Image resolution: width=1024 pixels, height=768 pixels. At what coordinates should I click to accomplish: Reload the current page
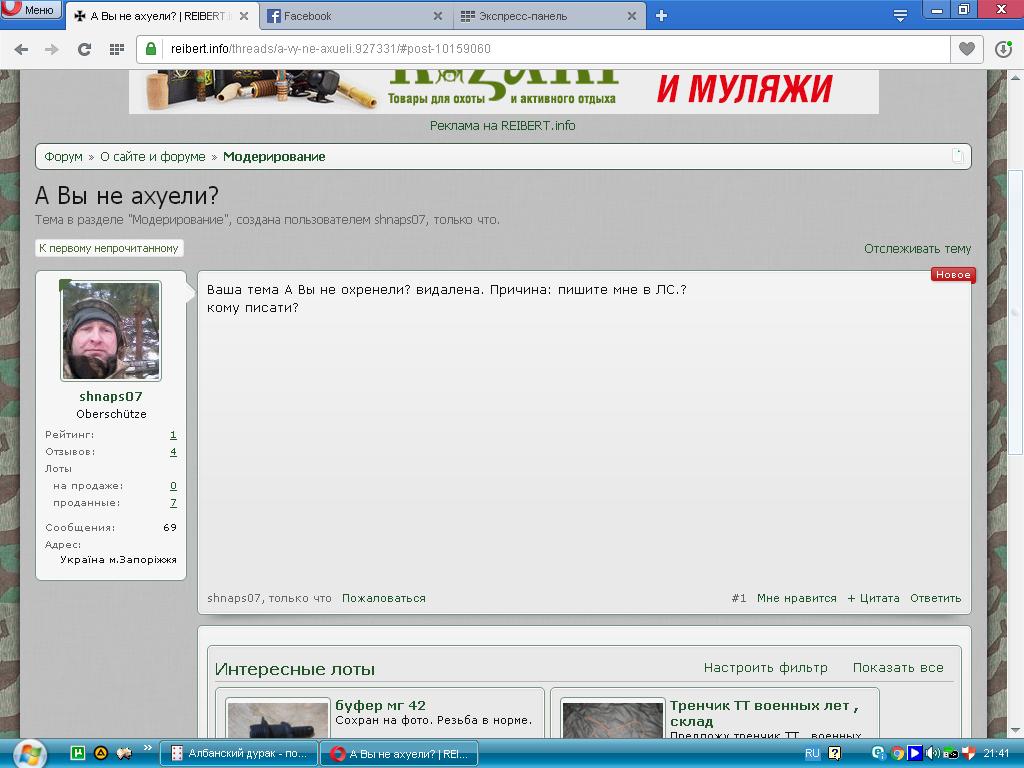coord(85,49)
